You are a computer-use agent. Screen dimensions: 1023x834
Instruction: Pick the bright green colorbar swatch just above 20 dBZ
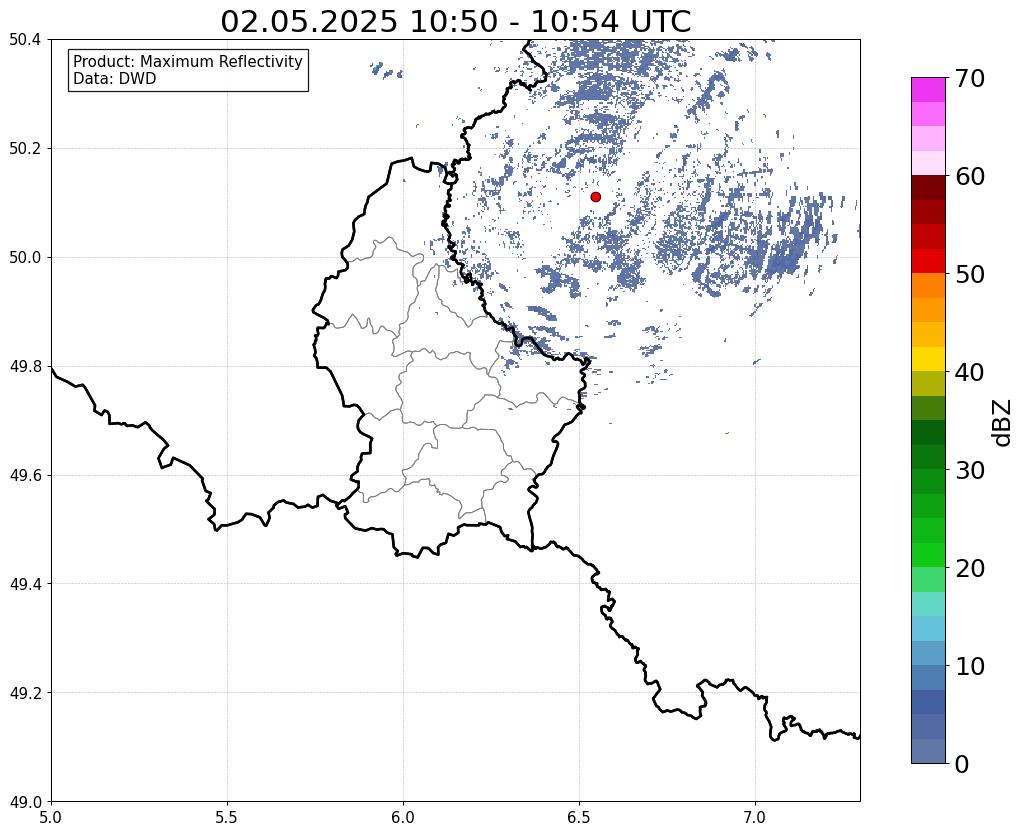coord(928,555)
